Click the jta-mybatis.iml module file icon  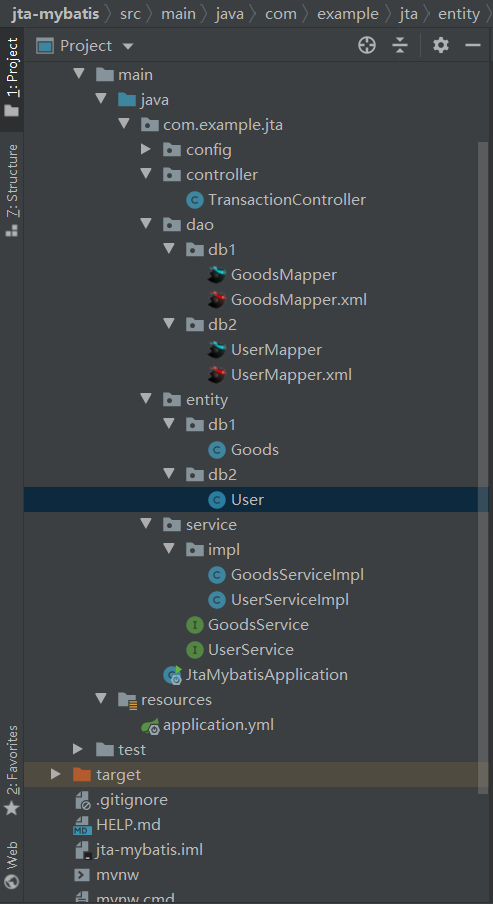pyautogui.click(x=83, y=850)
